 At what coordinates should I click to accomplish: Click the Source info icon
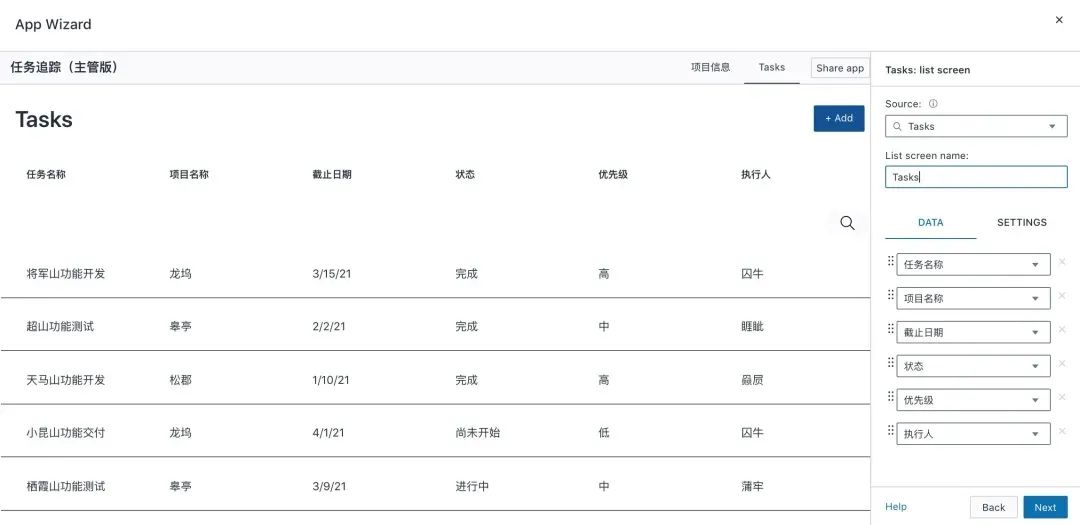[933, 104]
